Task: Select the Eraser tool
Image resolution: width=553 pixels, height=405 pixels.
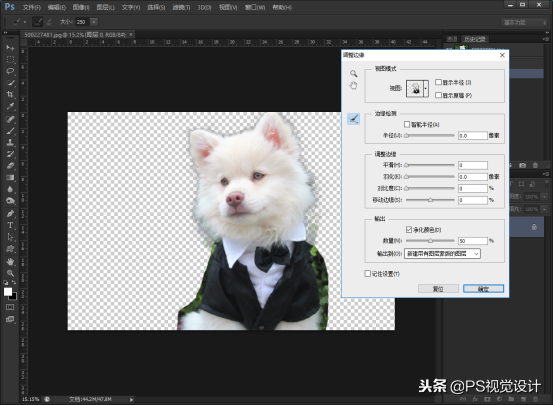Action: pos(10,166)
